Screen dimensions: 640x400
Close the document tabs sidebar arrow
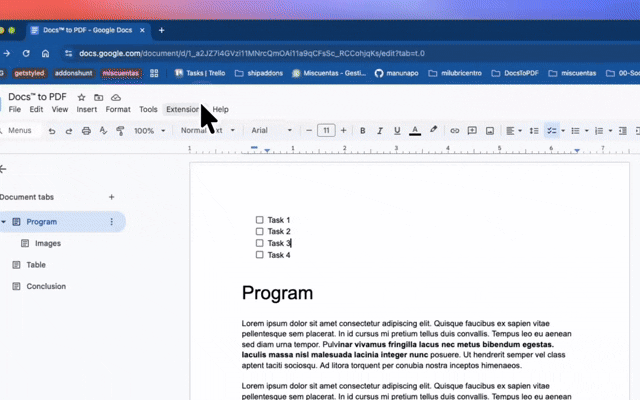point(3,169)
